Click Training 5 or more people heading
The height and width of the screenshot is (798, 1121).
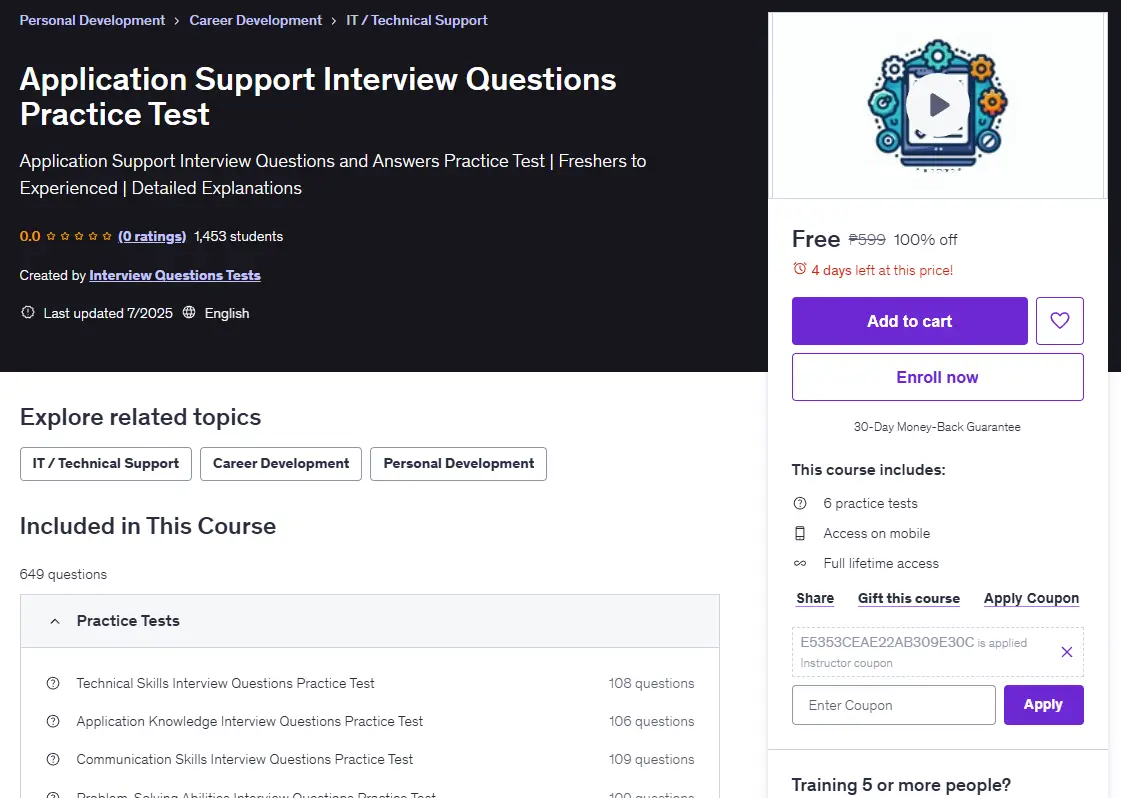901,785
